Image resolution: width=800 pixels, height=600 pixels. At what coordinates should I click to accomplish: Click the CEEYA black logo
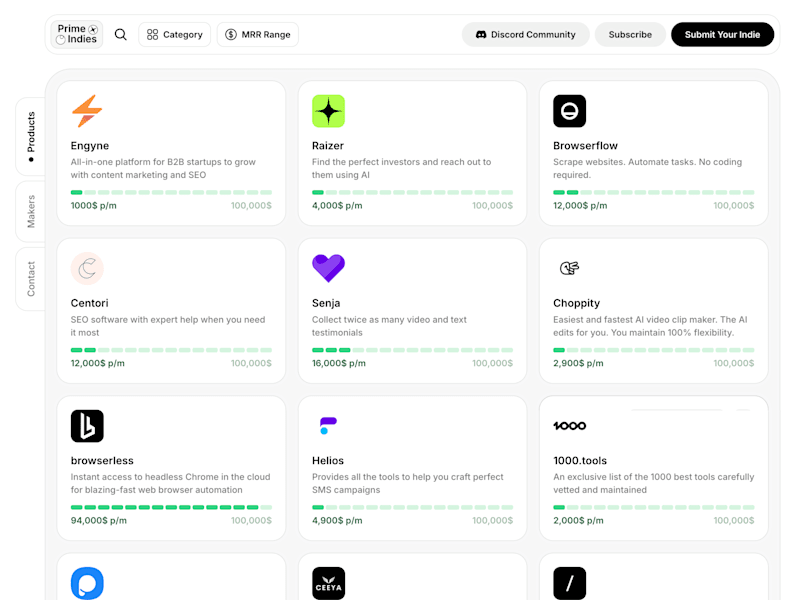(329, 583)
